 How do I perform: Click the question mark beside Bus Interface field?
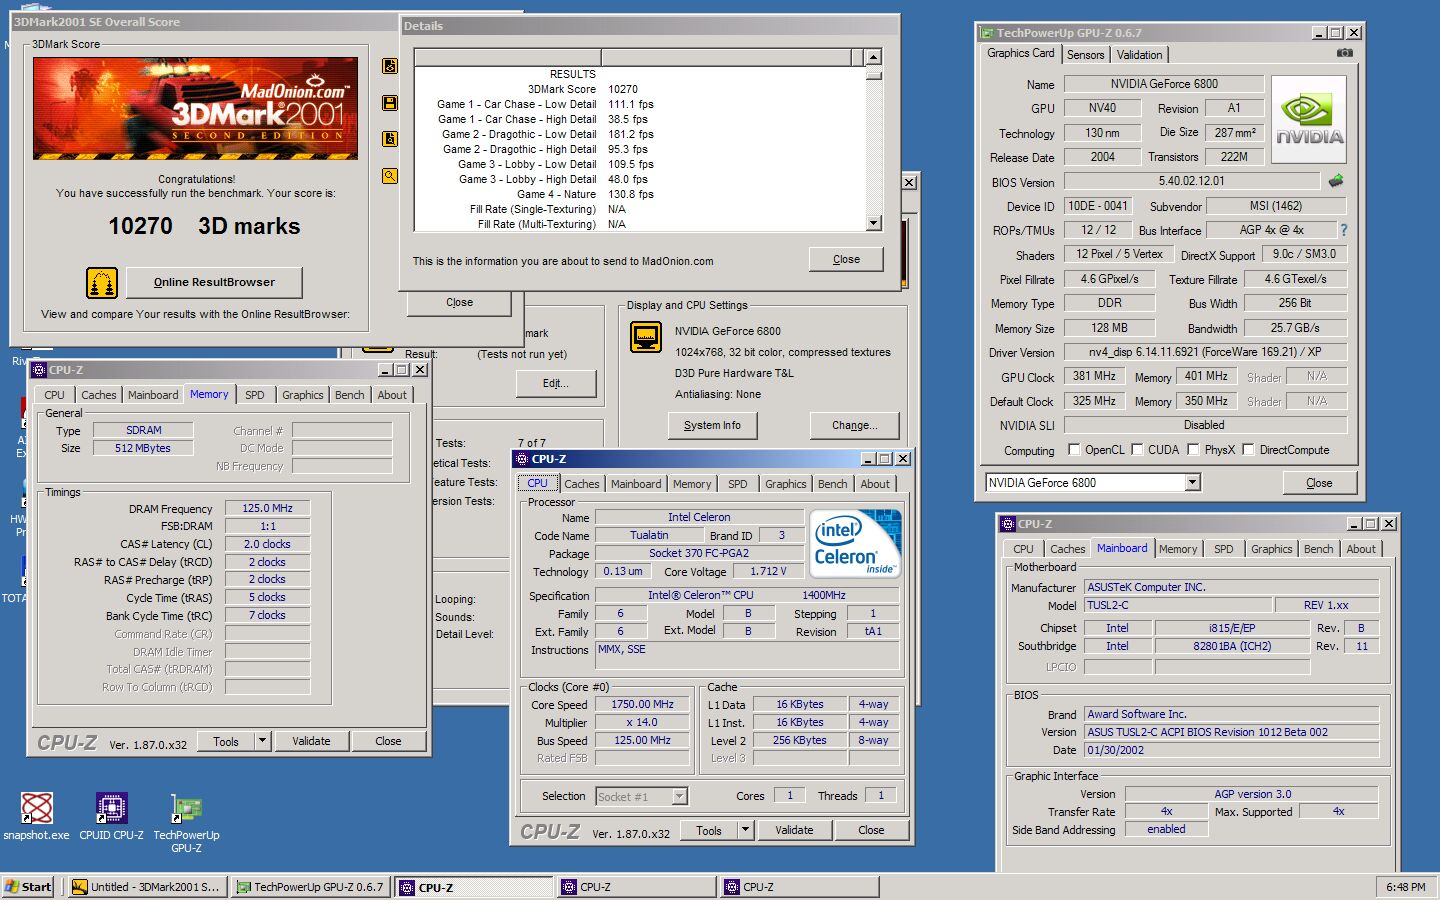tap(1343, 230)
